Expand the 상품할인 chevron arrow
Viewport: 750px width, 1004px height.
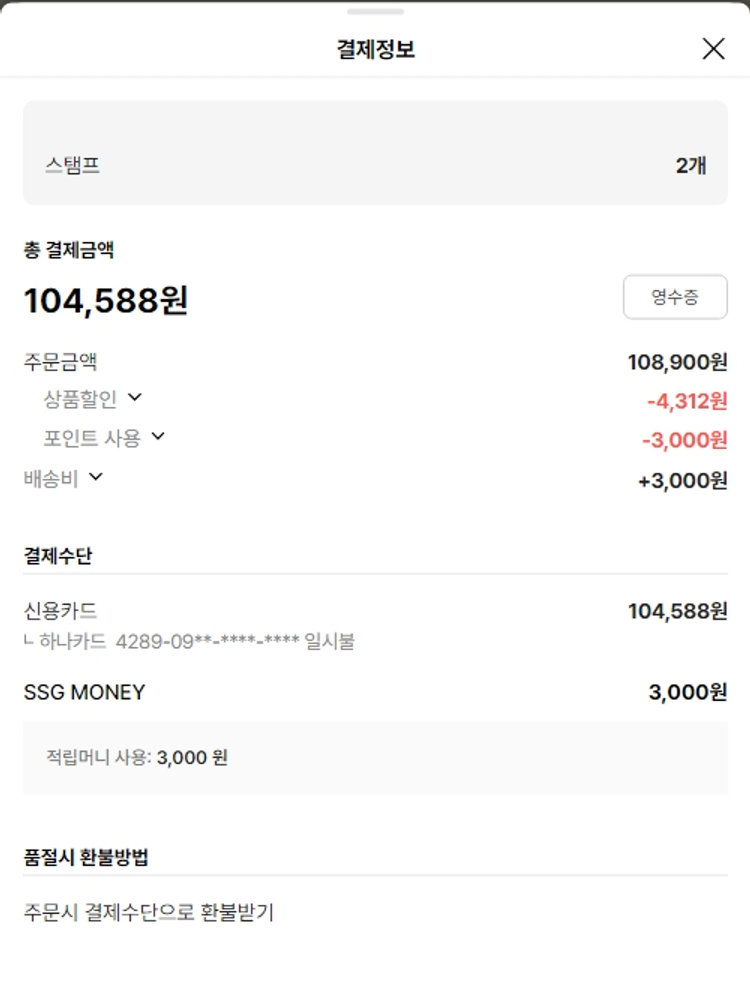(135, 397)
